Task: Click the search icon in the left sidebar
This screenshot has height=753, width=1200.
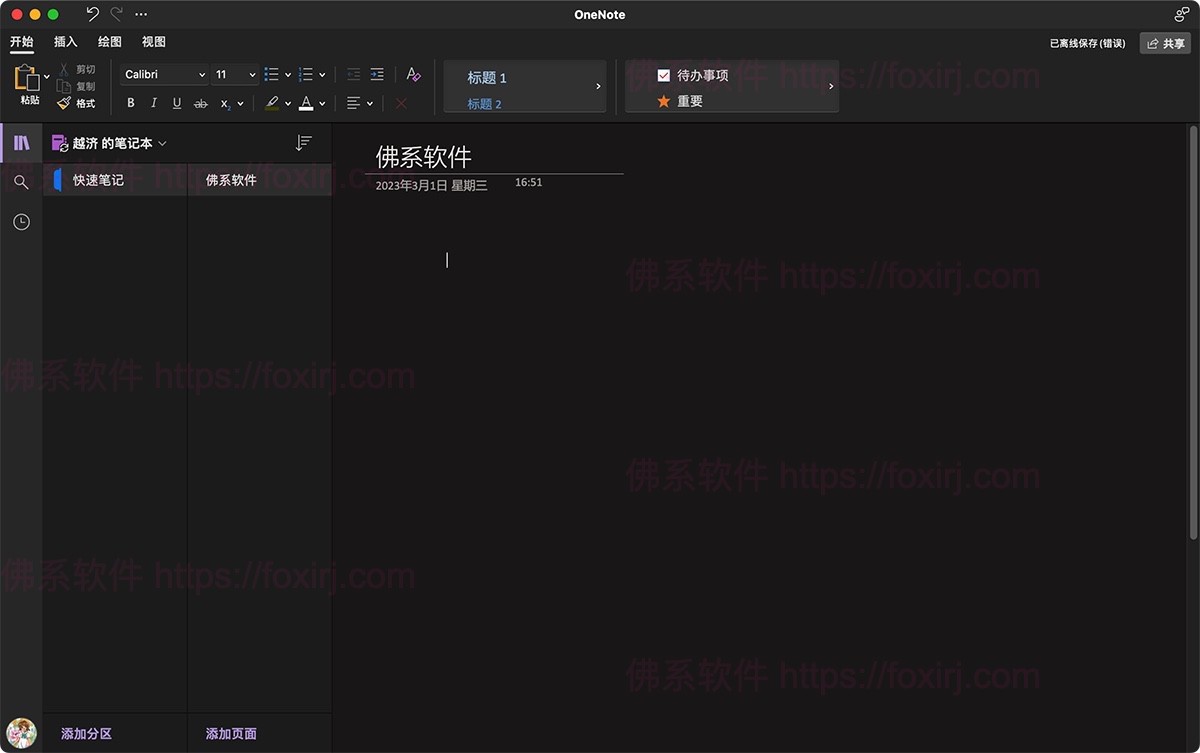Action: 21,182
